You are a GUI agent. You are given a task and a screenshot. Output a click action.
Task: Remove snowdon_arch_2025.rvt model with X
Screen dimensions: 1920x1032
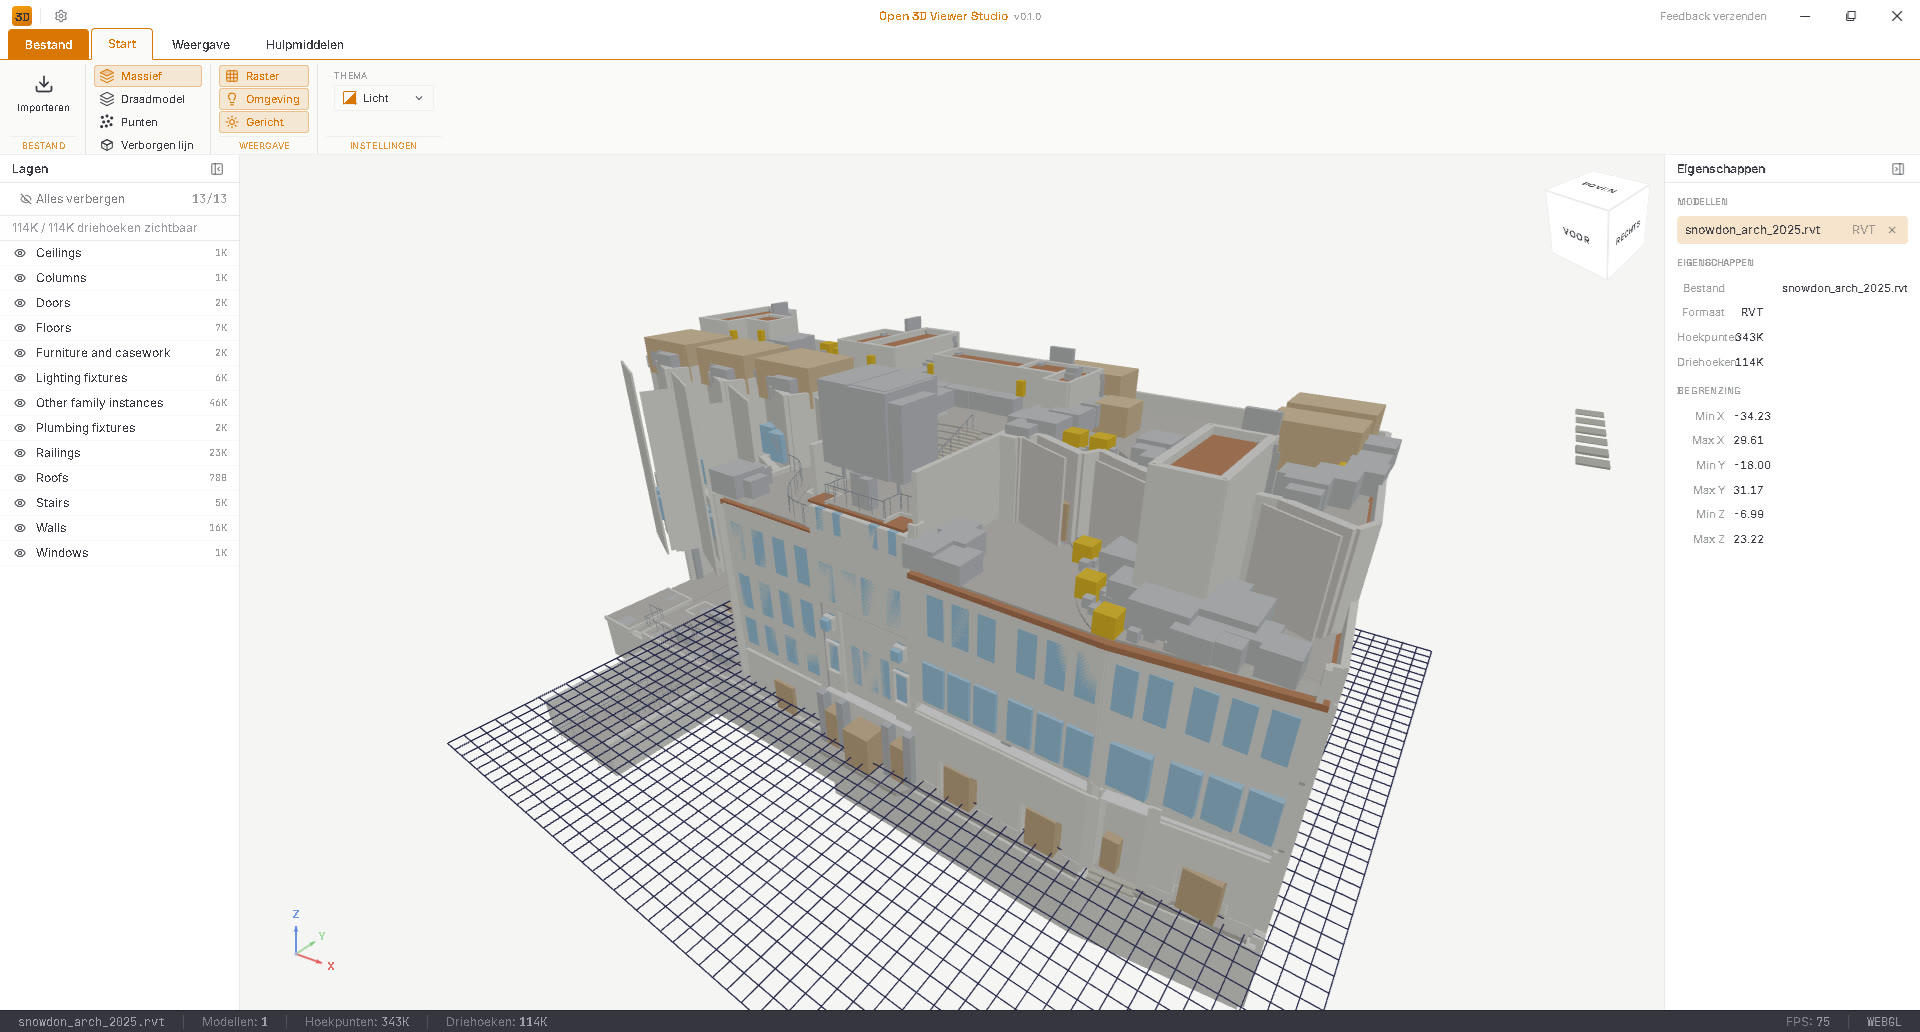tap(1892, 230)
